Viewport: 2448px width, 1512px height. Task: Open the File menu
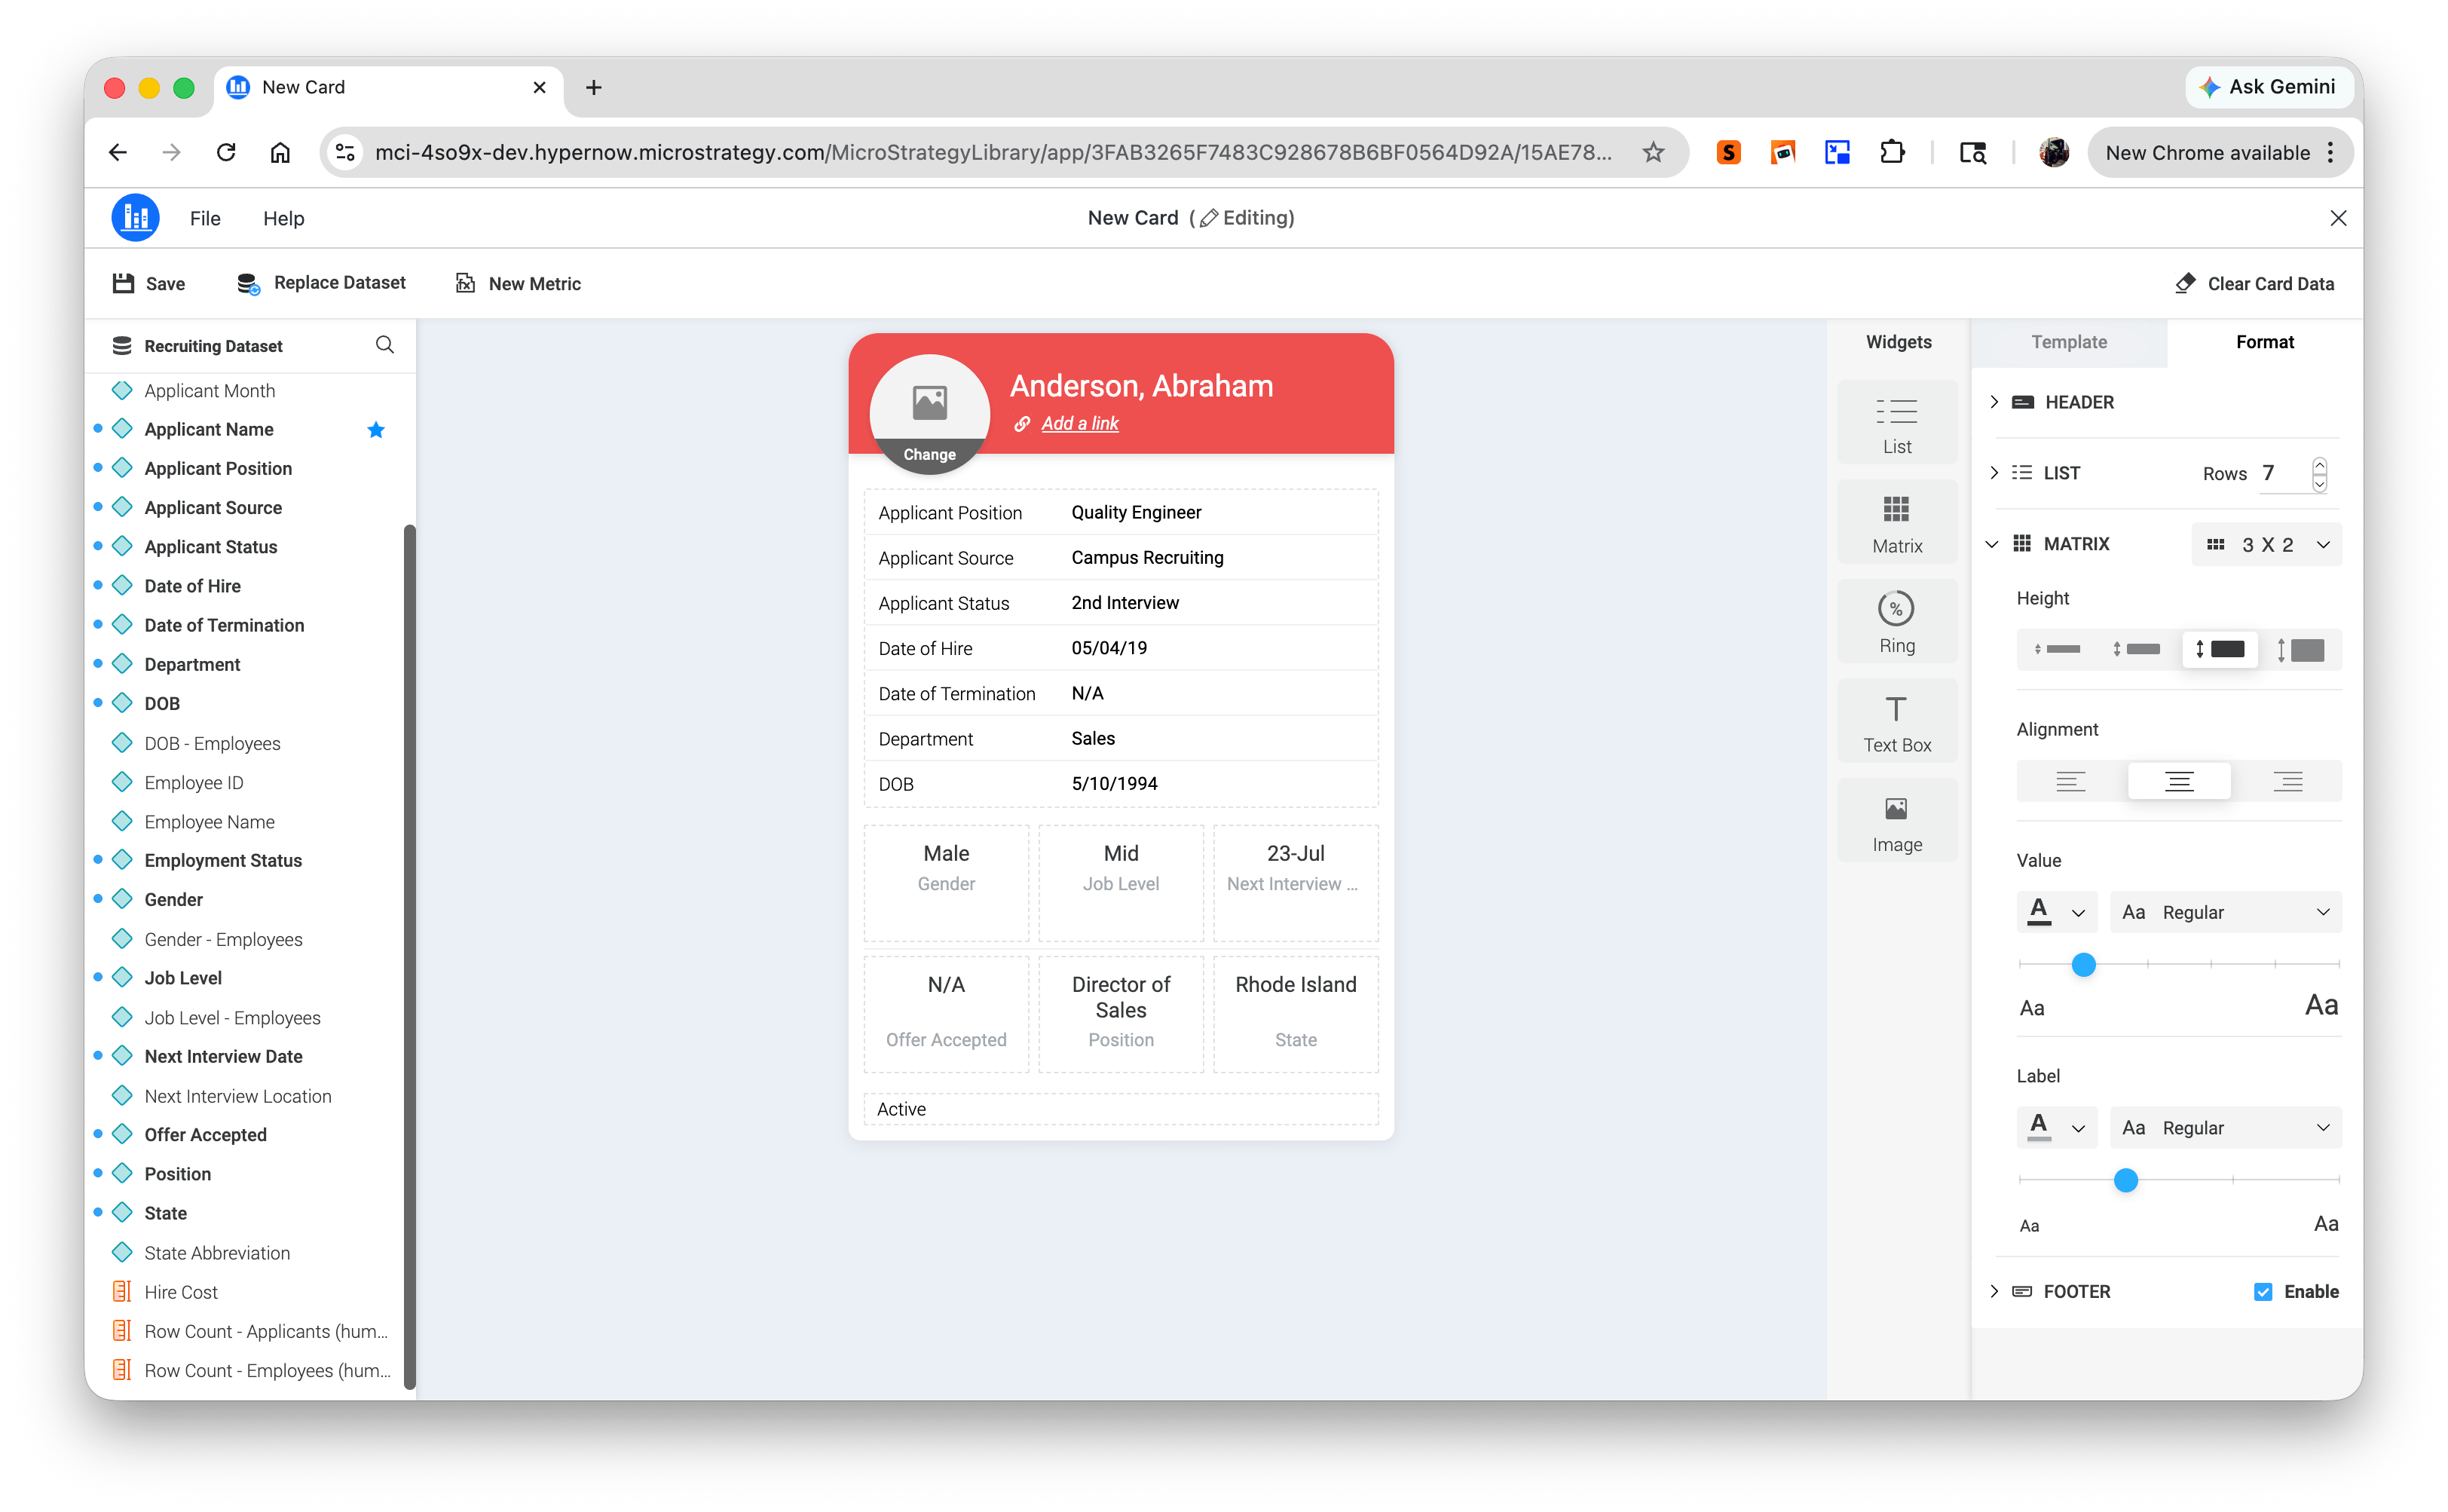[x=205, y=218]
